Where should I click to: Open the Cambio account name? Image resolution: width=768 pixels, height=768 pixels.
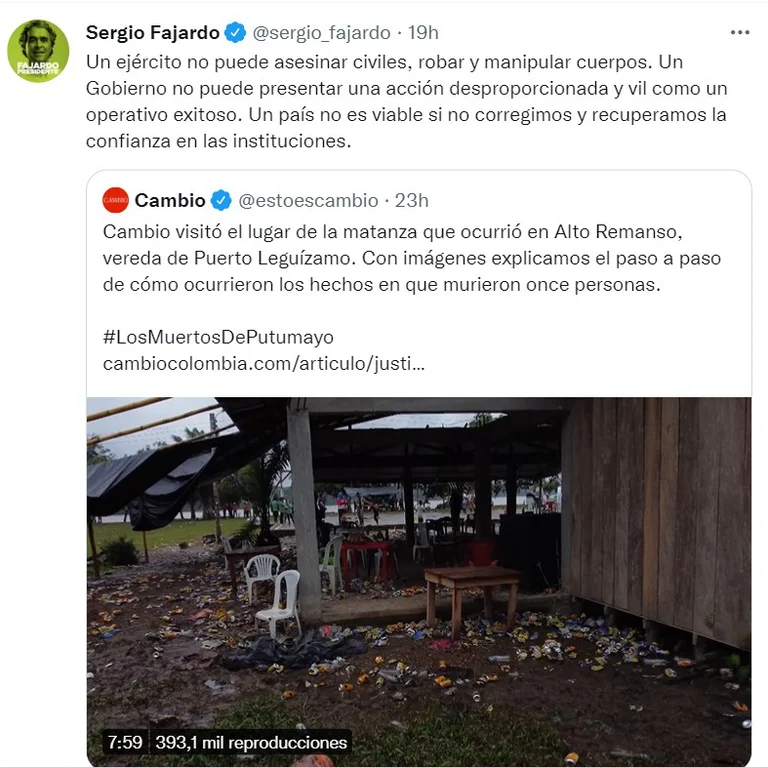(x=169, y=200)
